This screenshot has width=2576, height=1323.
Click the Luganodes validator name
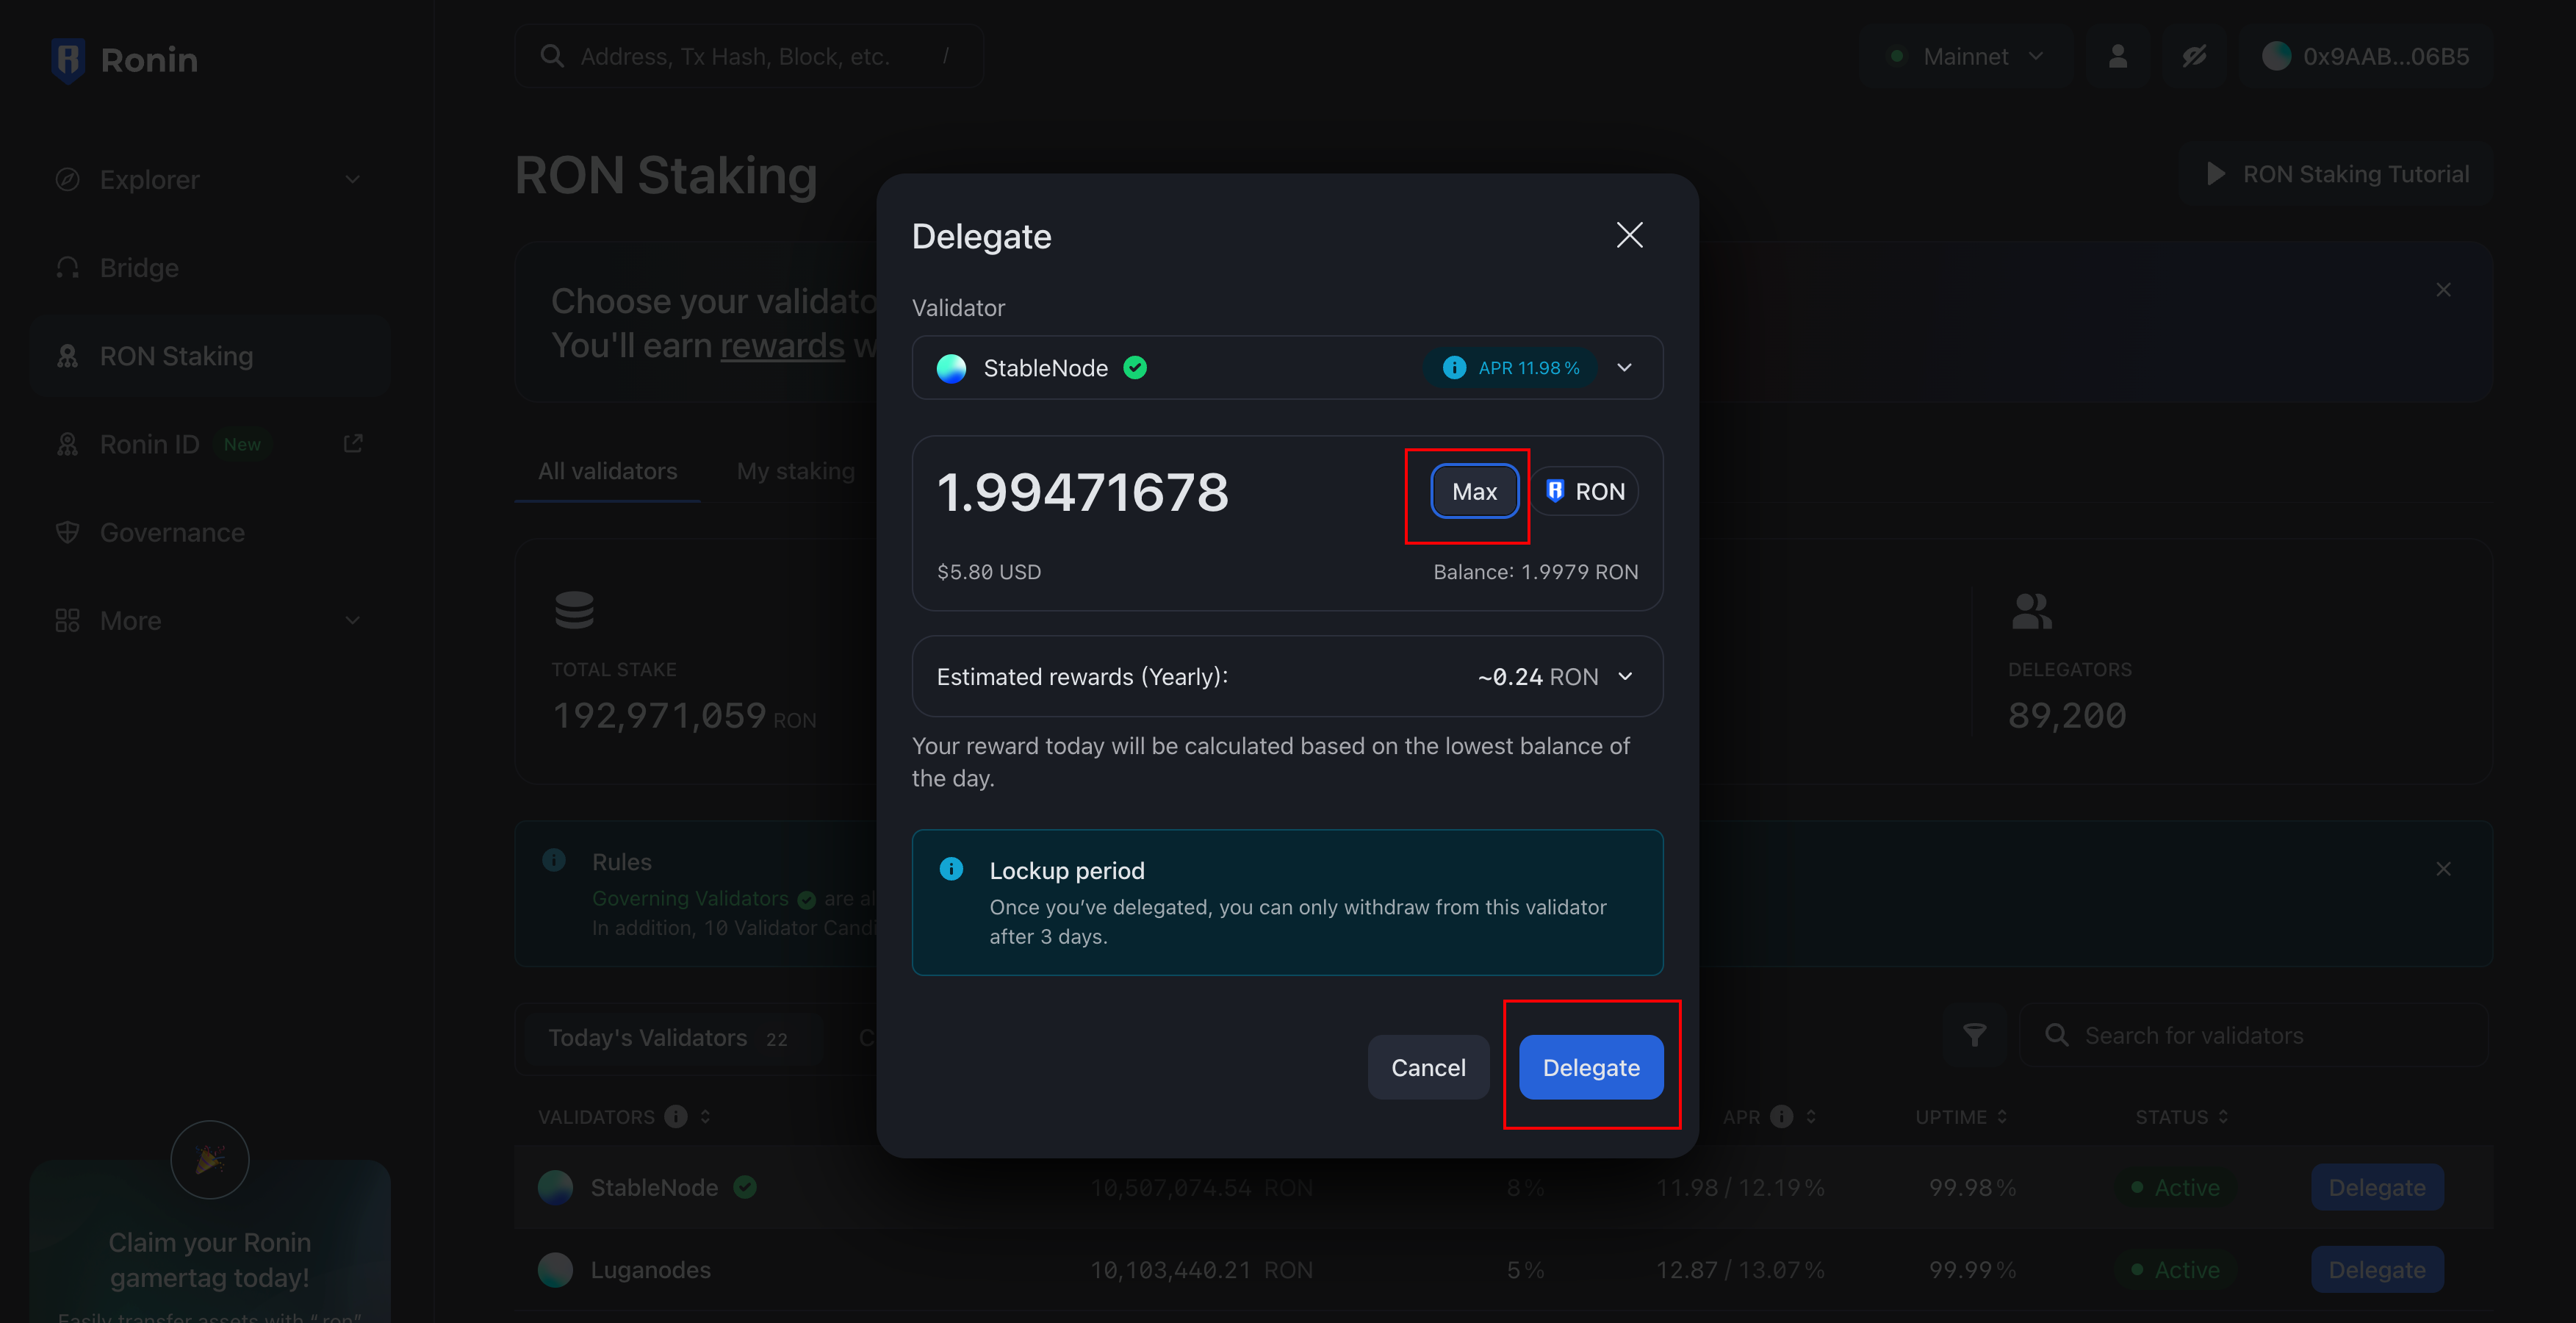(x=650, y=1269)
